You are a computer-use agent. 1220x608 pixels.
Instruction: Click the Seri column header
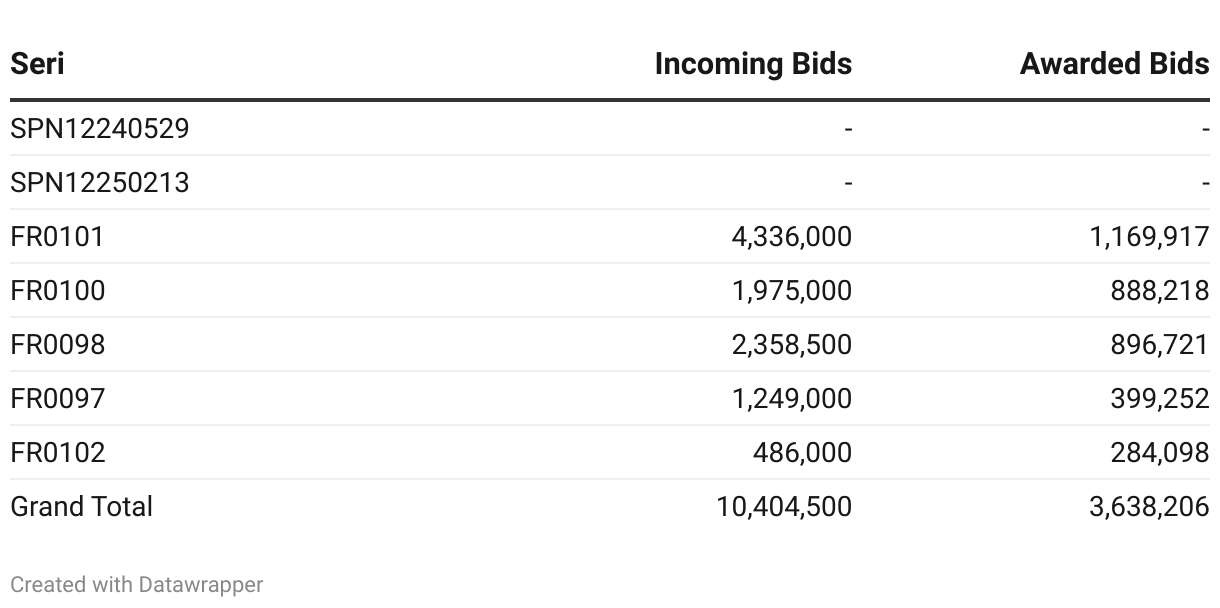pyautogui.click(x=37, y=64)
